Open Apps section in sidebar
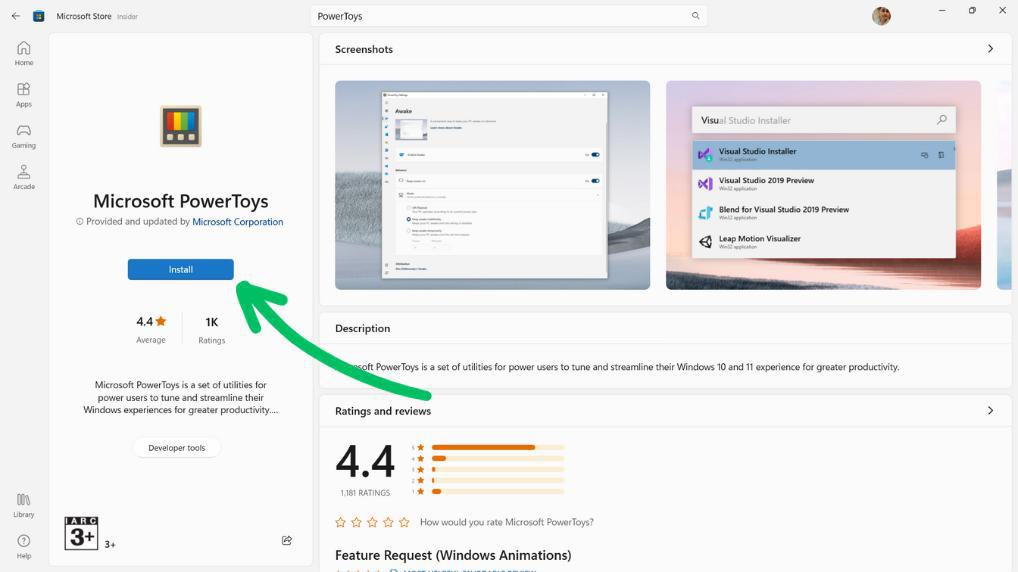Viewport: 1018px width, 572px height. pyautogui.click(x=24, y=95)
